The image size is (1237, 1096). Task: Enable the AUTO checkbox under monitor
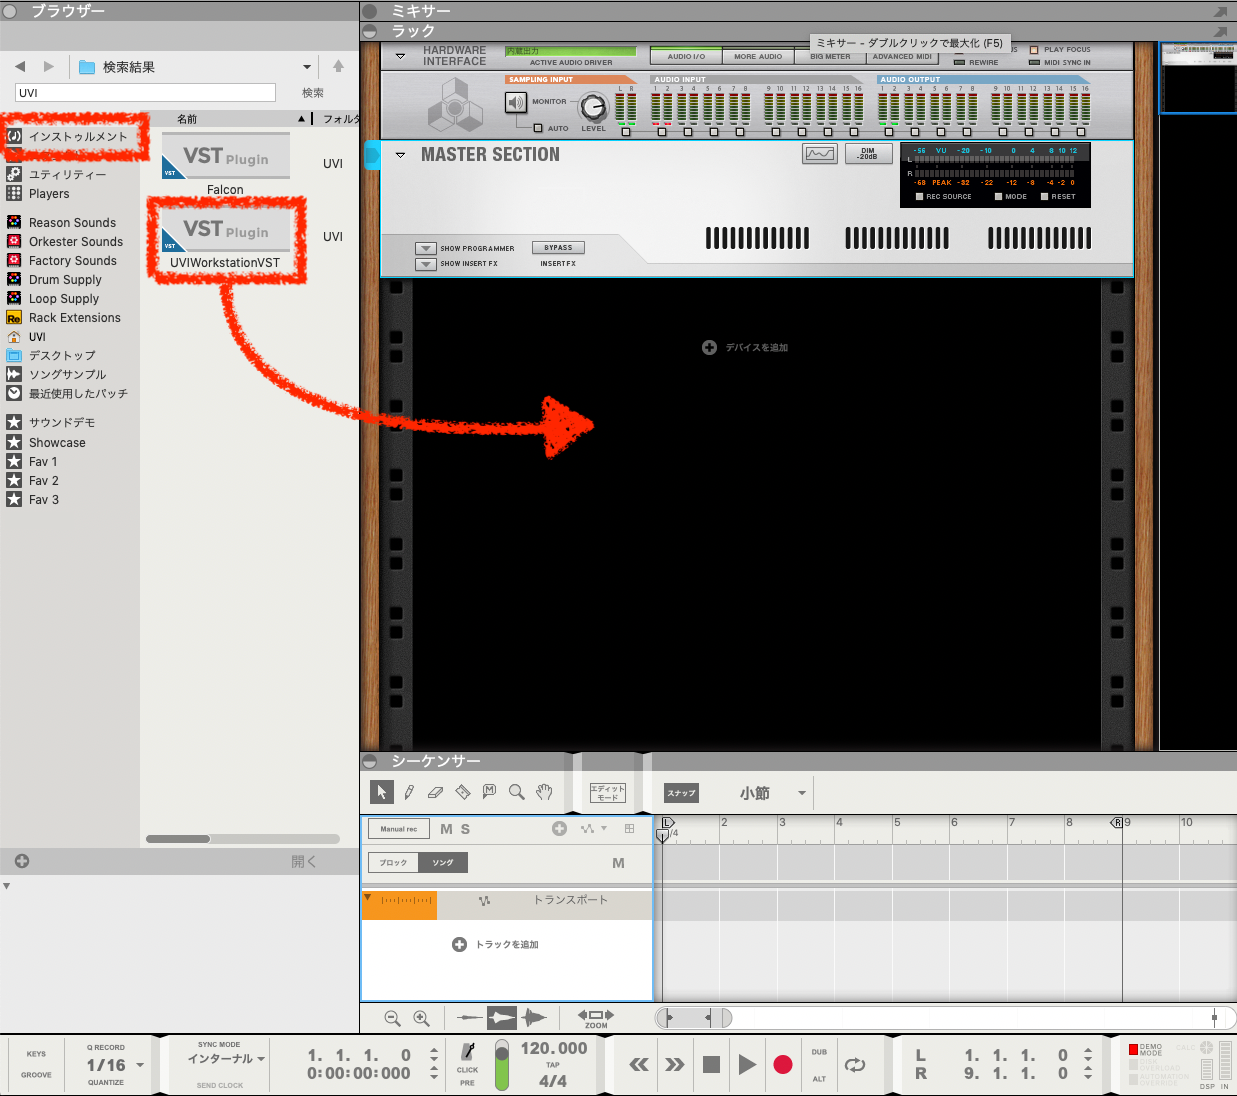(x=538, y=128)
